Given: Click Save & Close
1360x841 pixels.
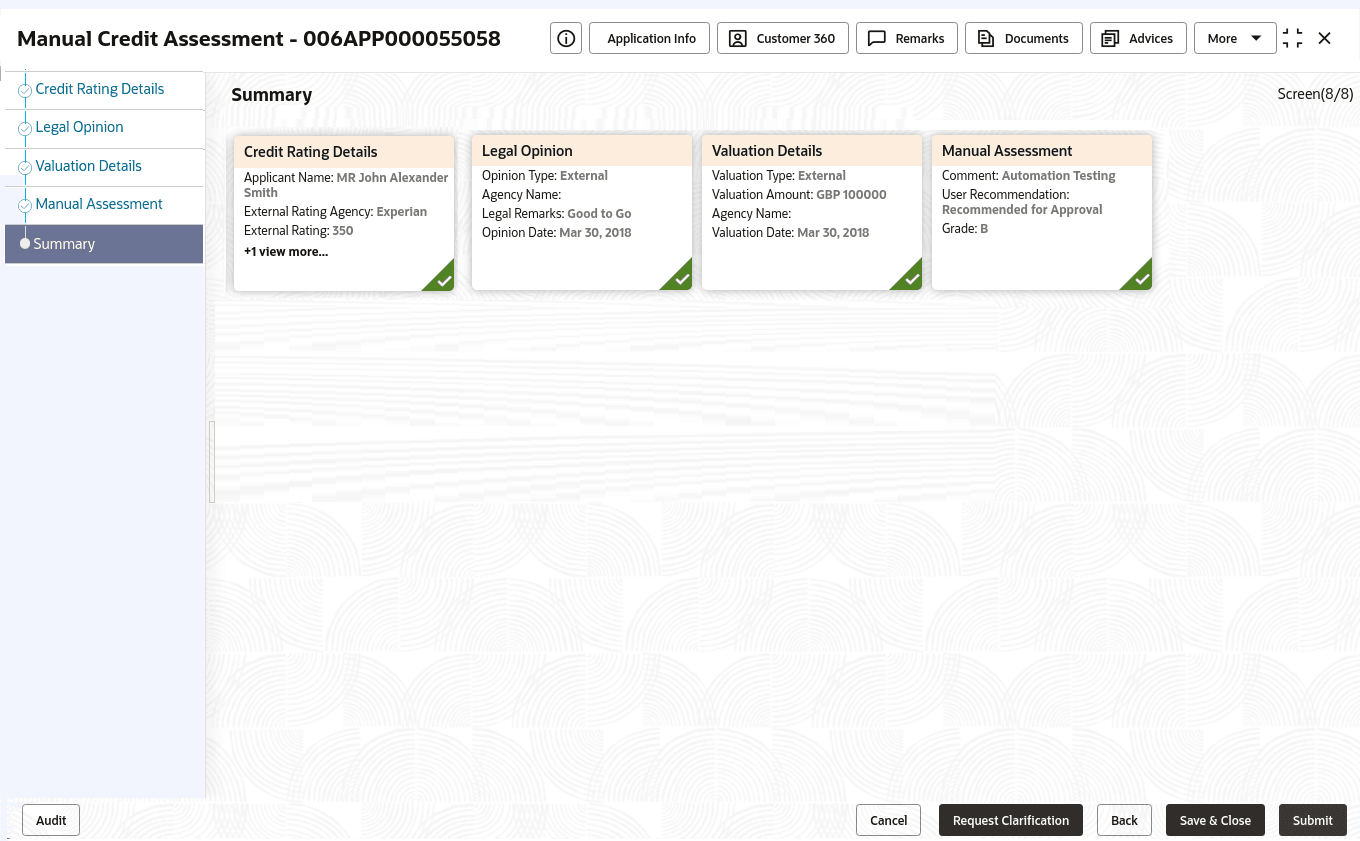Looking at the screenshot, I should tap(1215, 820).
